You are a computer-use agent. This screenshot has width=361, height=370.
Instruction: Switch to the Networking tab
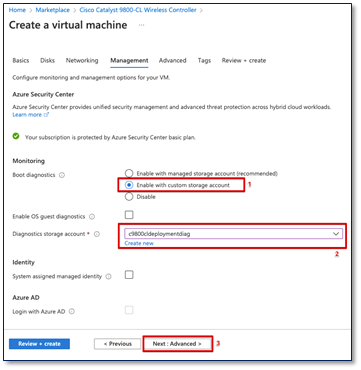click(x=82, y=61)
